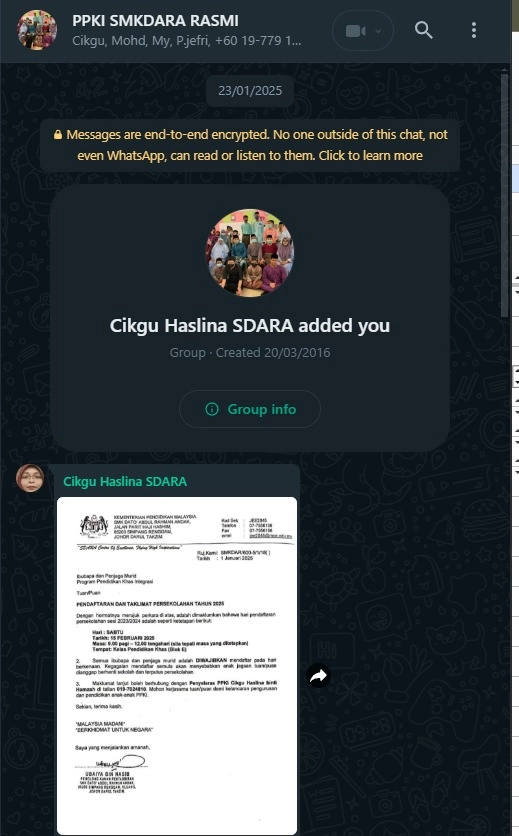The width and height of the screenshot is (519, 836).
Task: Expand the video call dropdown chevron
Action: pos(378,31)
